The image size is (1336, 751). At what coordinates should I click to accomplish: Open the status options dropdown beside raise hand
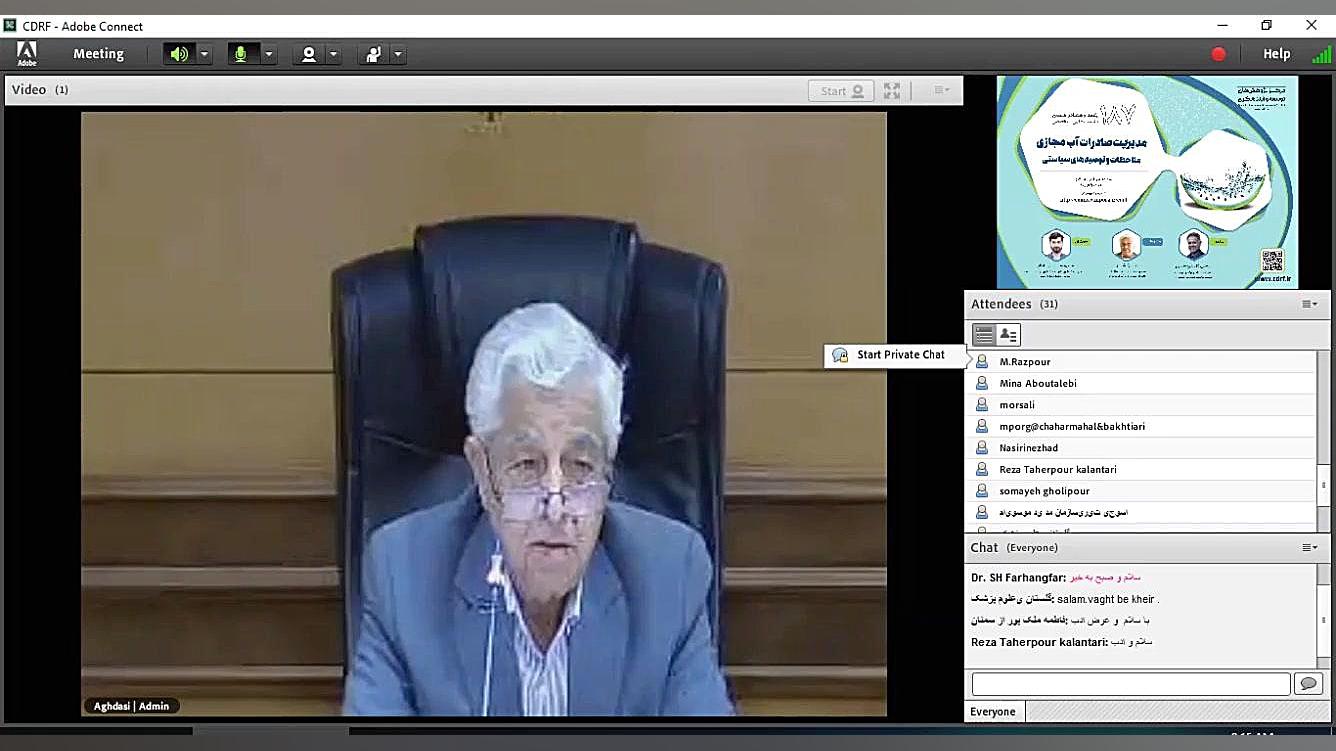point(398,54)
